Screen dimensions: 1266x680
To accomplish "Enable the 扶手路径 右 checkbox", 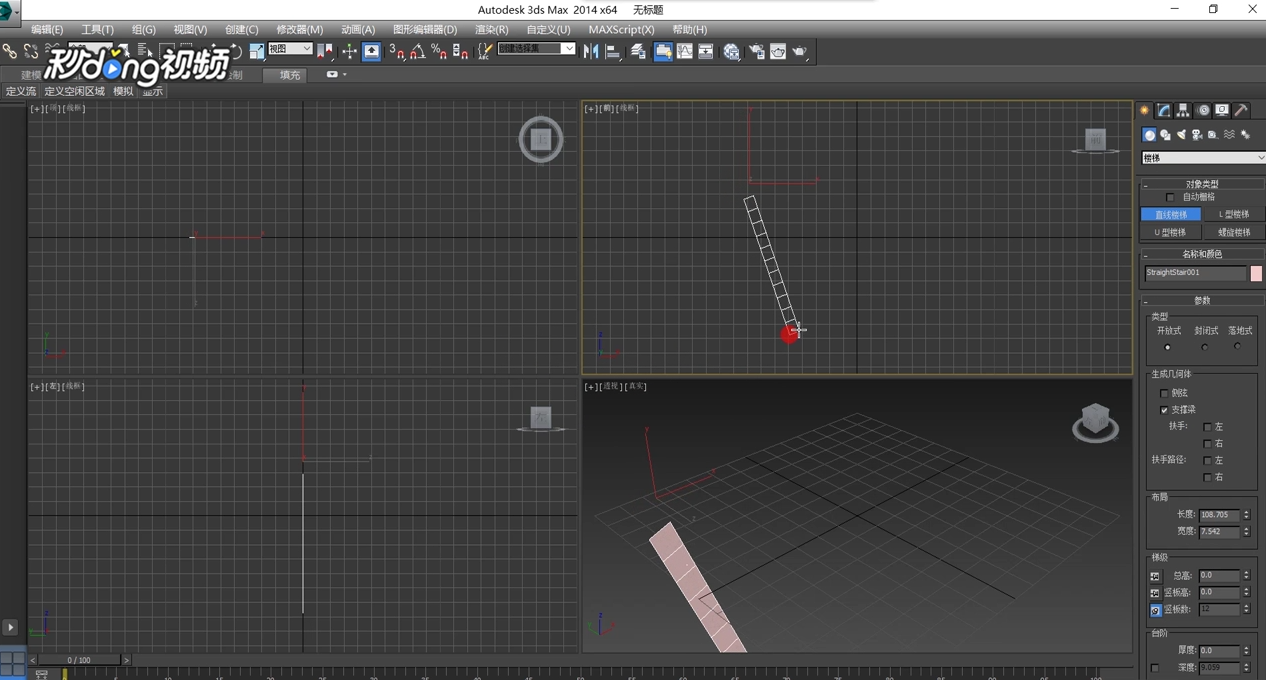I will tap(1207, 477).
